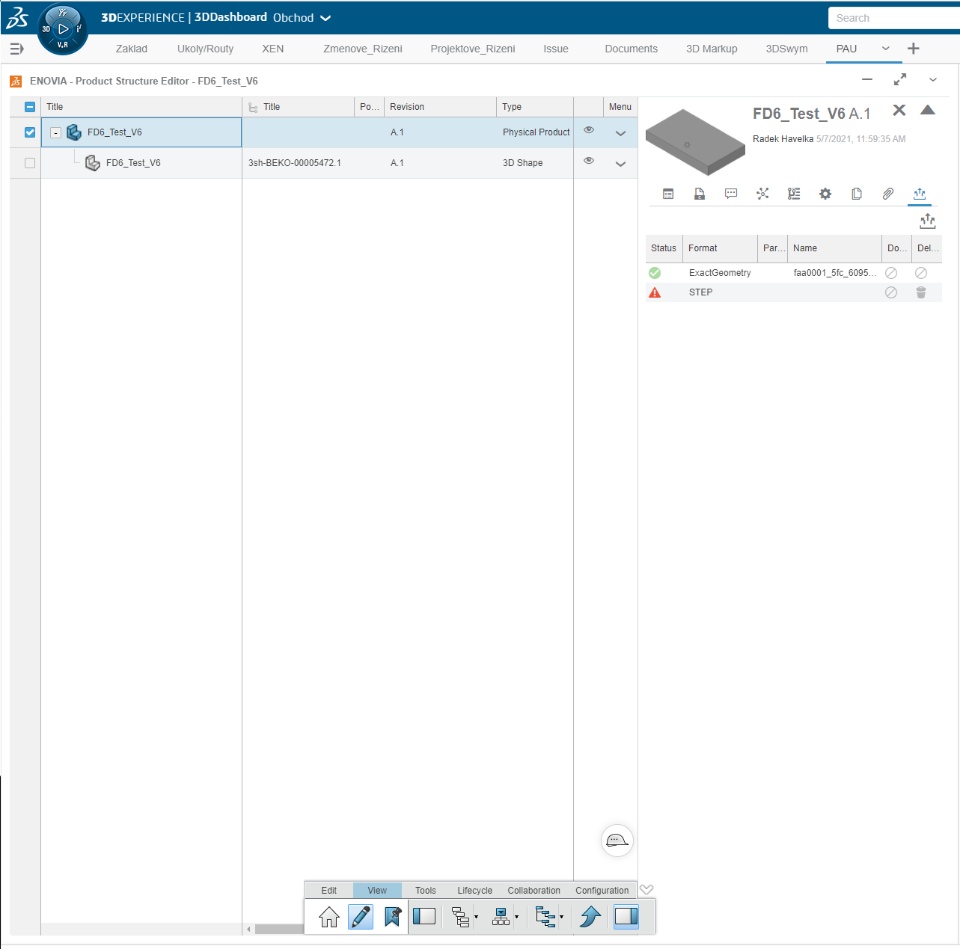960x949 pixels.
Task: Open the paperclip attachments icon
Action: click(x=888, y=194)
